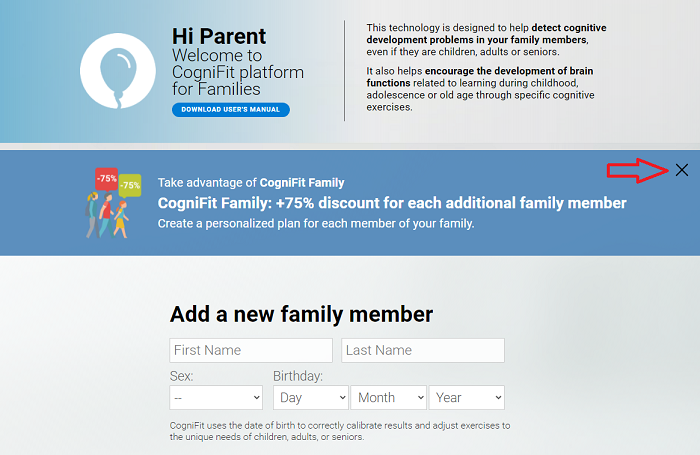
Task: Click the red arrow pointing at close
Action: tap(637, 171)
